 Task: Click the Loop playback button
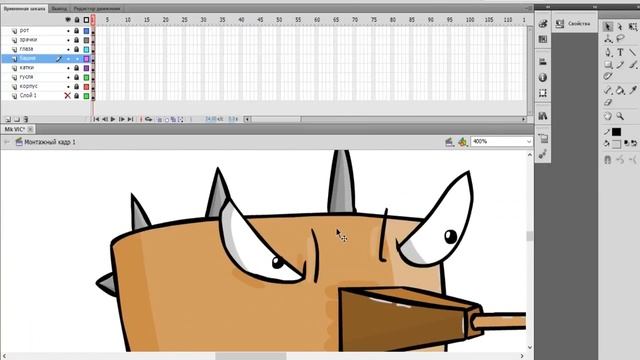click(x=149, y=119)
